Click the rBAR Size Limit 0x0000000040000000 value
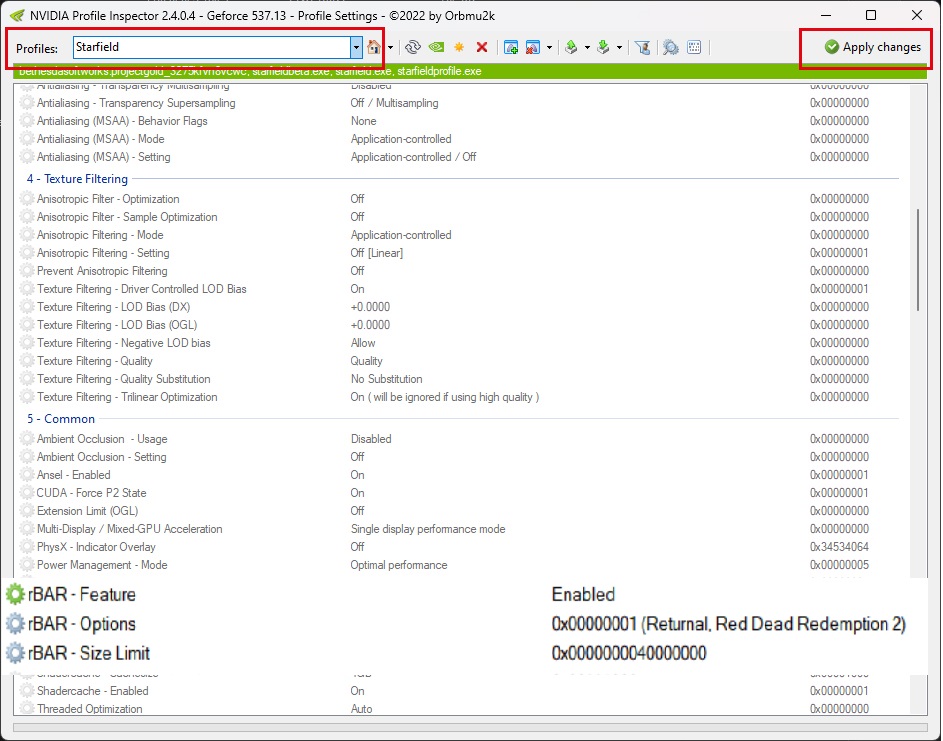Viewport: 943px width, 741px height. pos(629,653)
